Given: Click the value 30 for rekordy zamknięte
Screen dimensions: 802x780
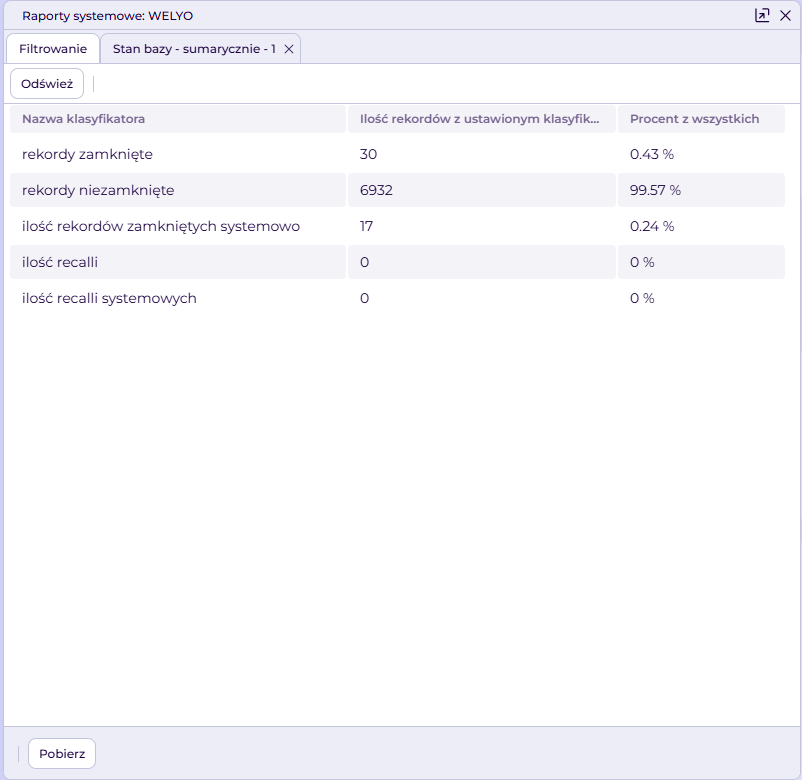Looking at the screenshot, I should pyautogui.click(x=368, y=154).
